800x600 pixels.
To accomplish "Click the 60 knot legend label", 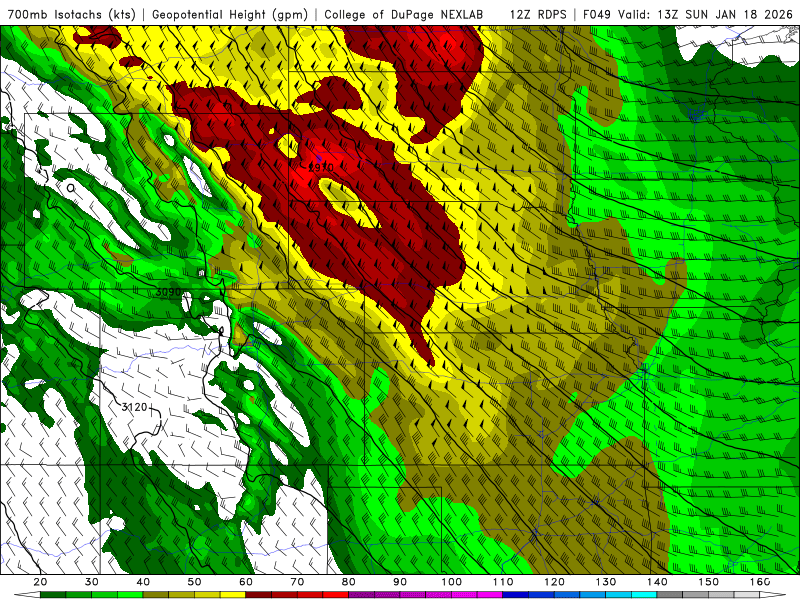I will (246, 582).
